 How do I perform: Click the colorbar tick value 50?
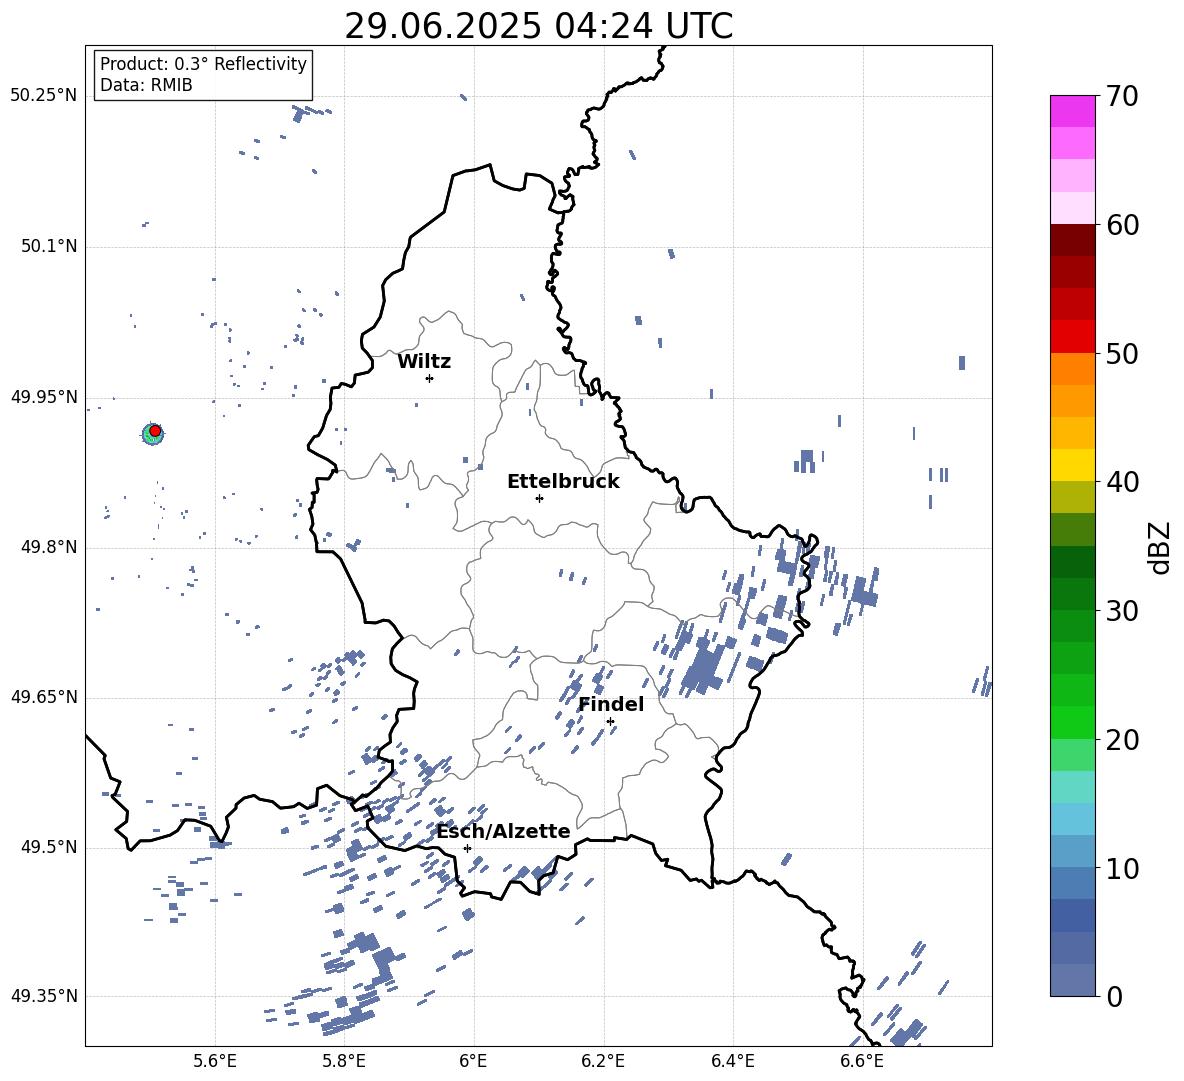click(x=1123, y=353)
